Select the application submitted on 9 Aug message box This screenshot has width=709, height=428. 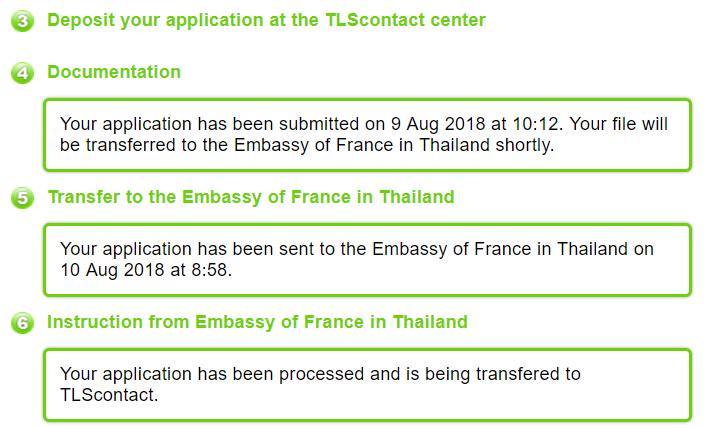click(x=368, y=135)
